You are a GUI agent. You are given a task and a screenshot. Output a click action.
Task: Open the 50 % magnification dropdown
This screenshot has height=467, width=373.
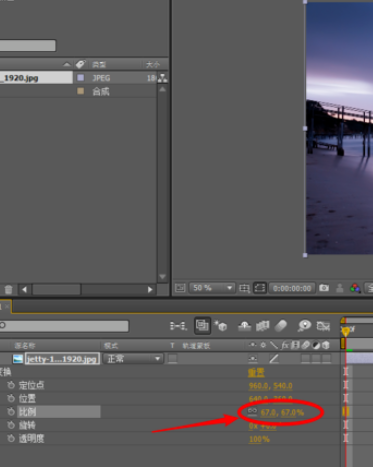(212, 288)
